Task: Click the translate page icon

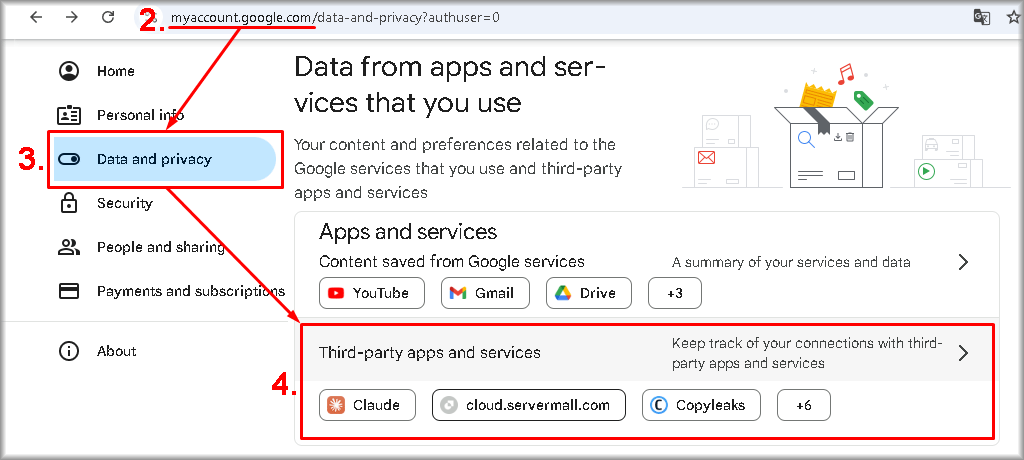Action: click(x=982, y=17)
